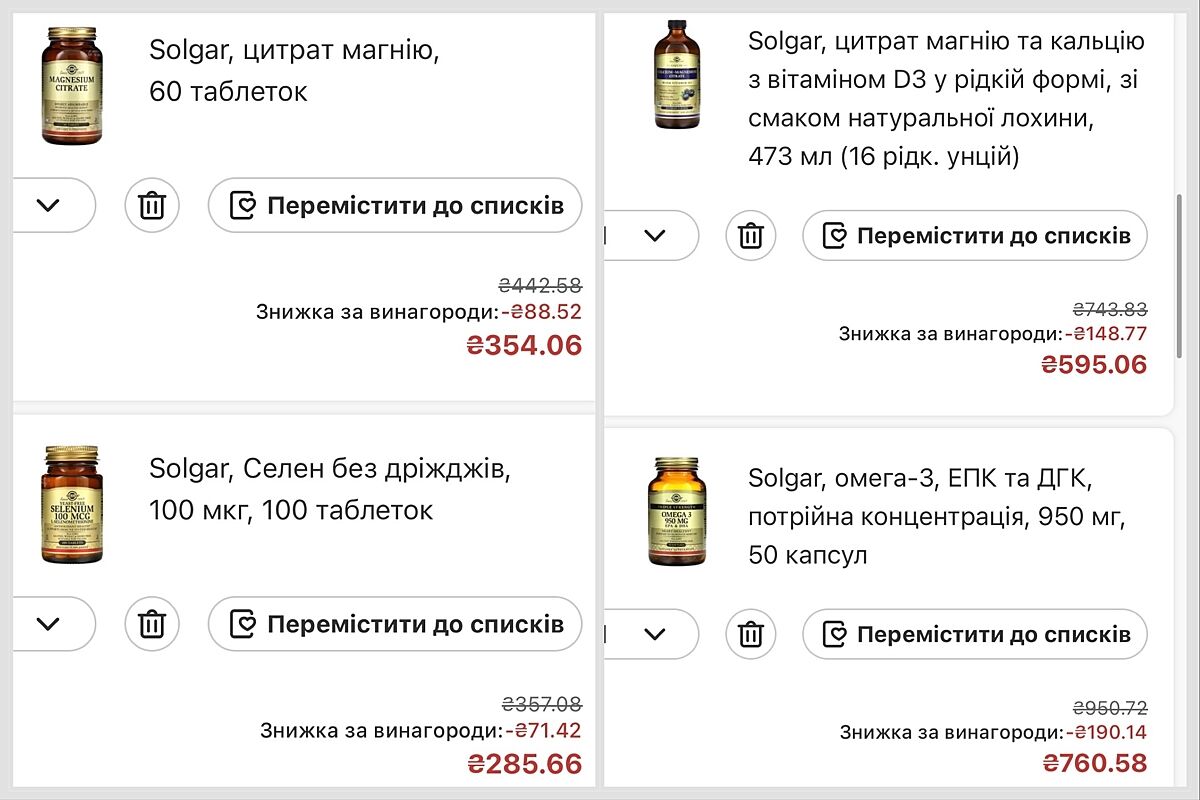Open Solgar magnesium citrate 60 tablets product title
The width and height of the screenshot is (1200, 800).
[294, 70]
